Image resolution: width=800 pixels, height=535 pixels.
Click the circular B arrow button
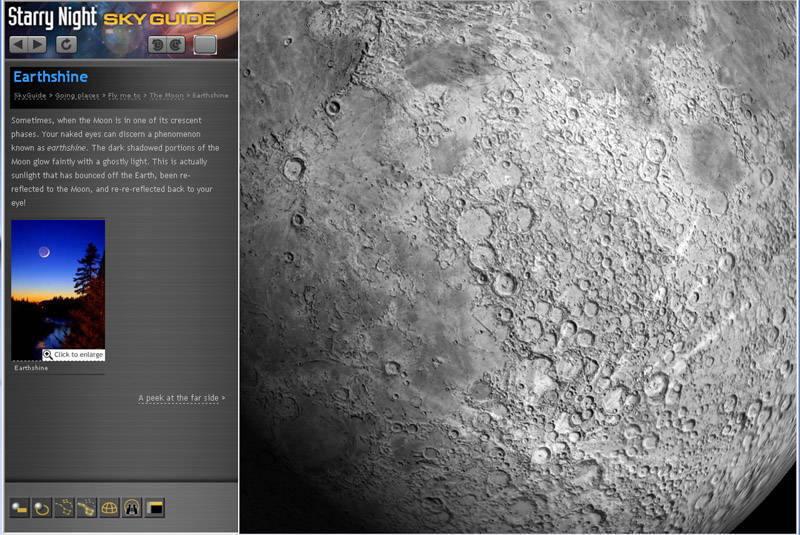click(157, 45)
